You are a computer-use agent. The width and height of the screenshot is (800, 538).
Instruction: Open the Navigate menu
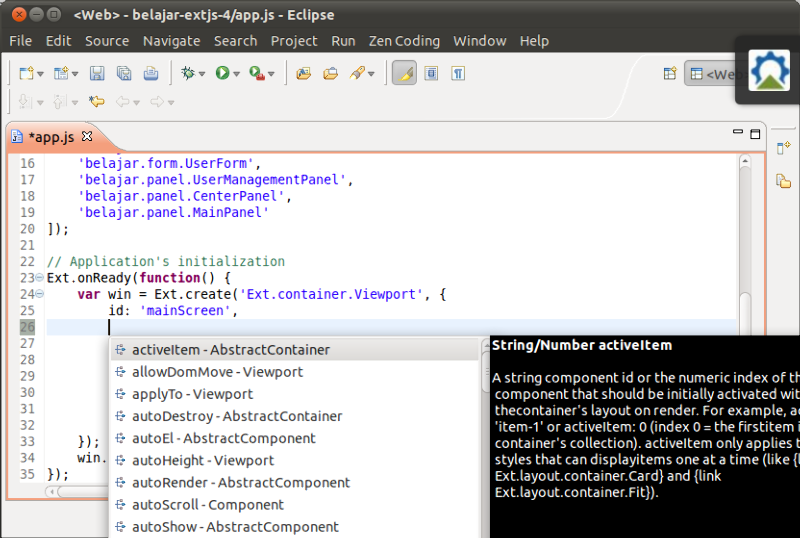(x=171, y=41)
